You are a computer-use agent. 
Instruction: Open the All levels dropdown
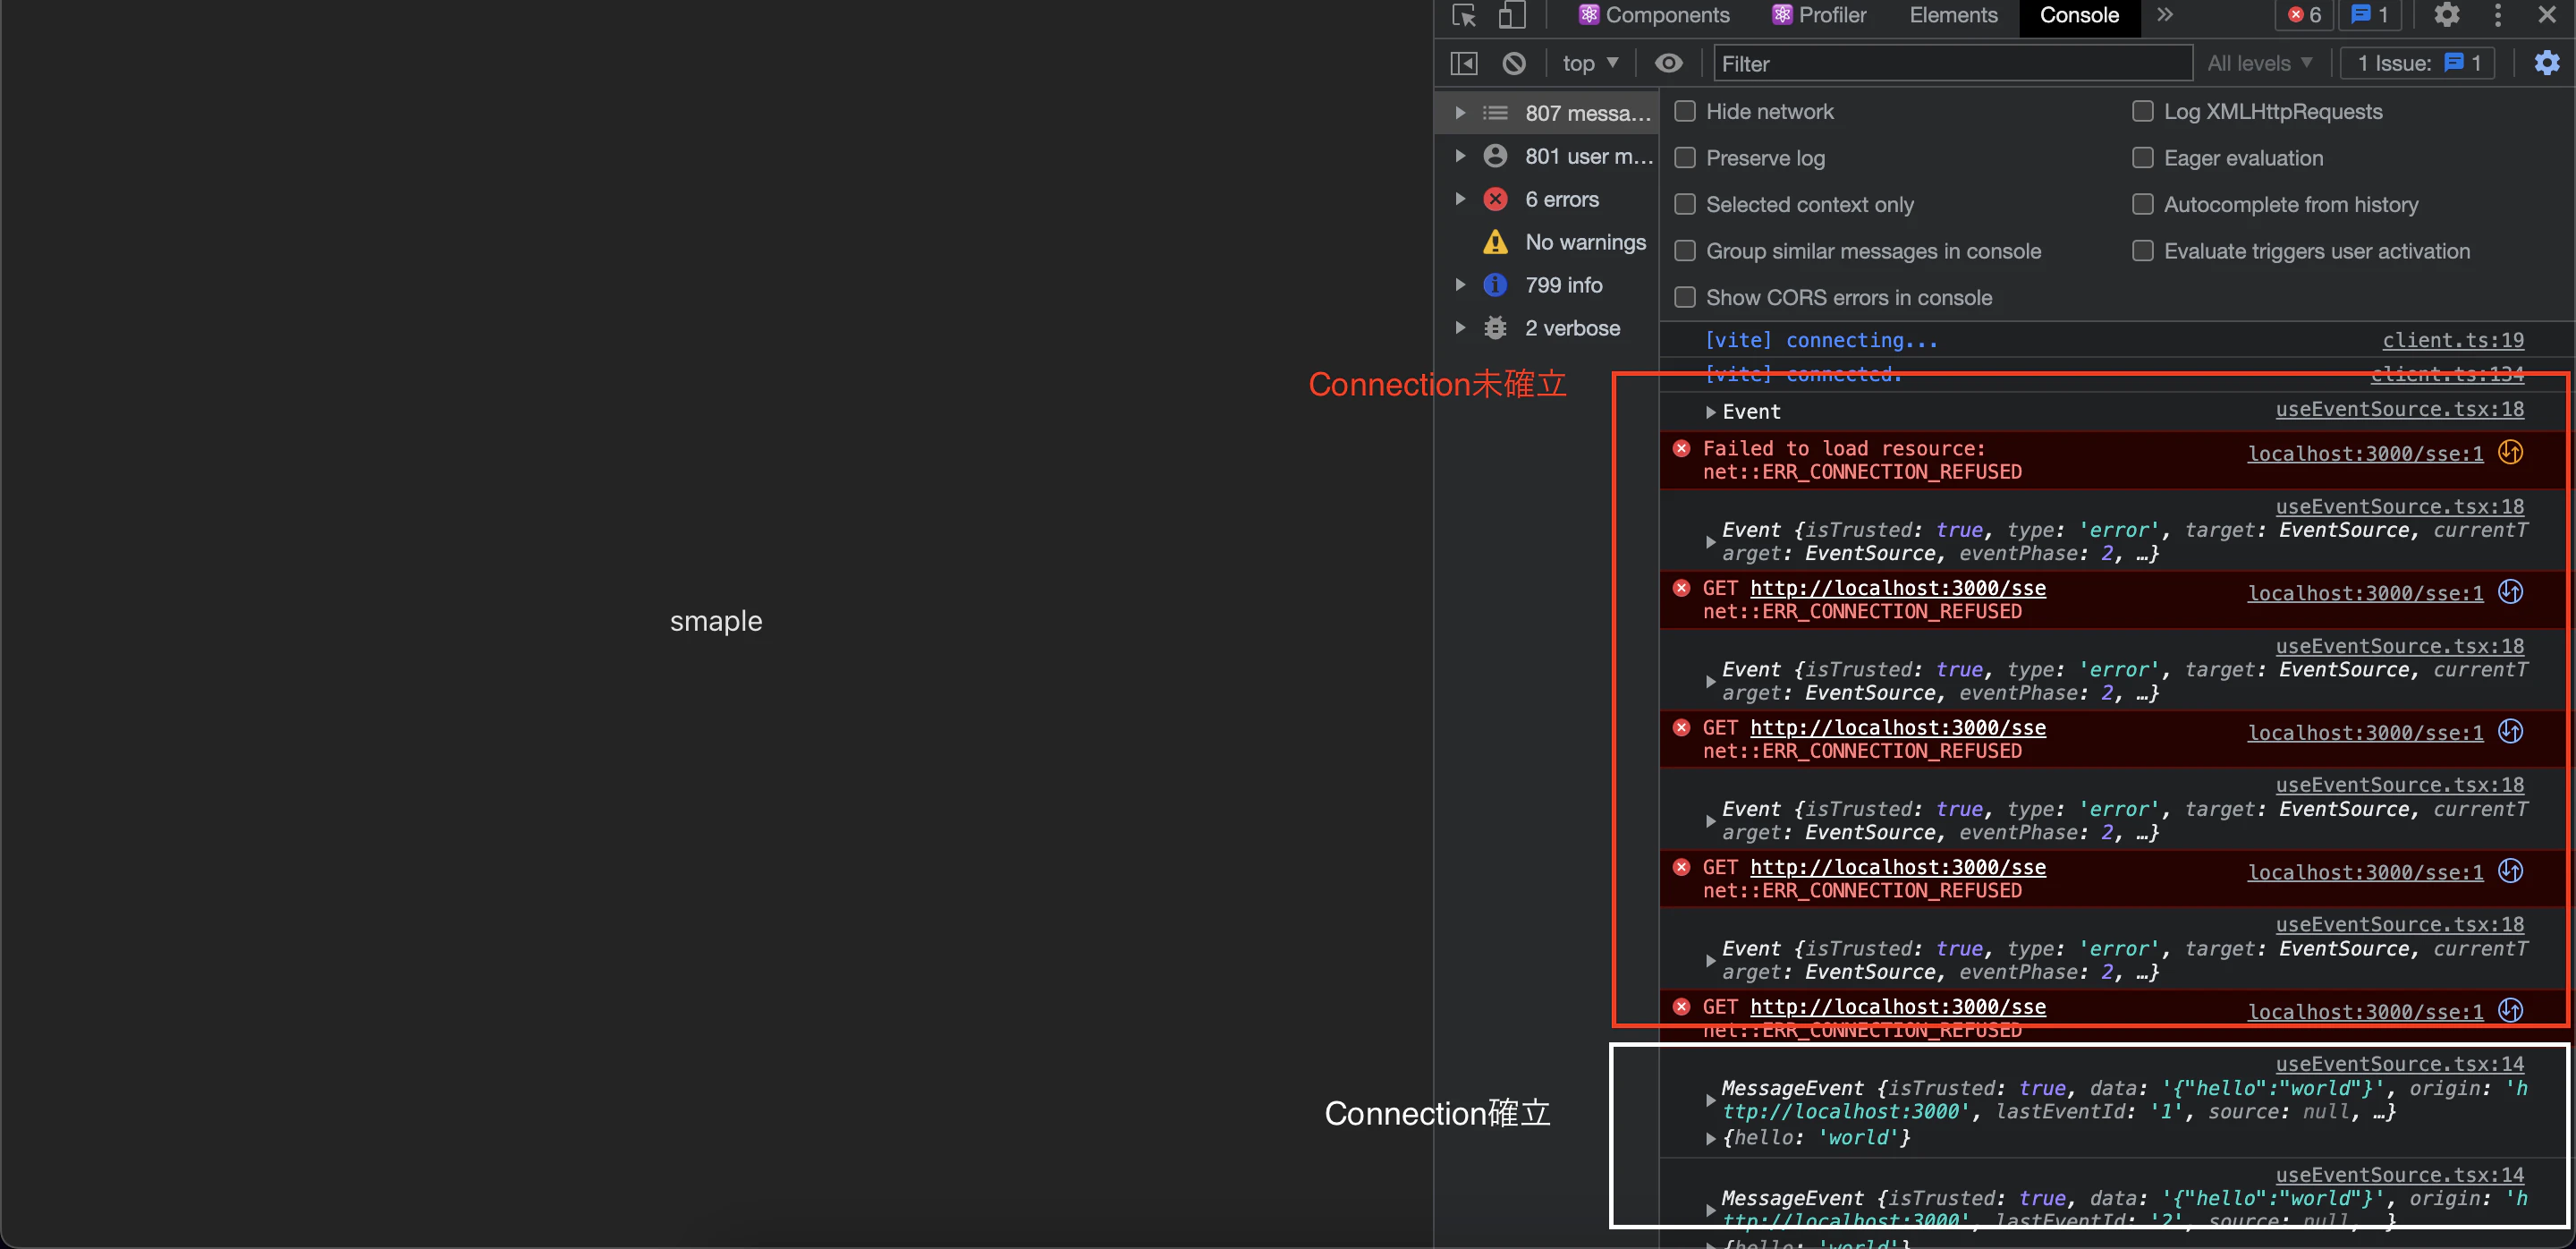tap(2260, 64)
